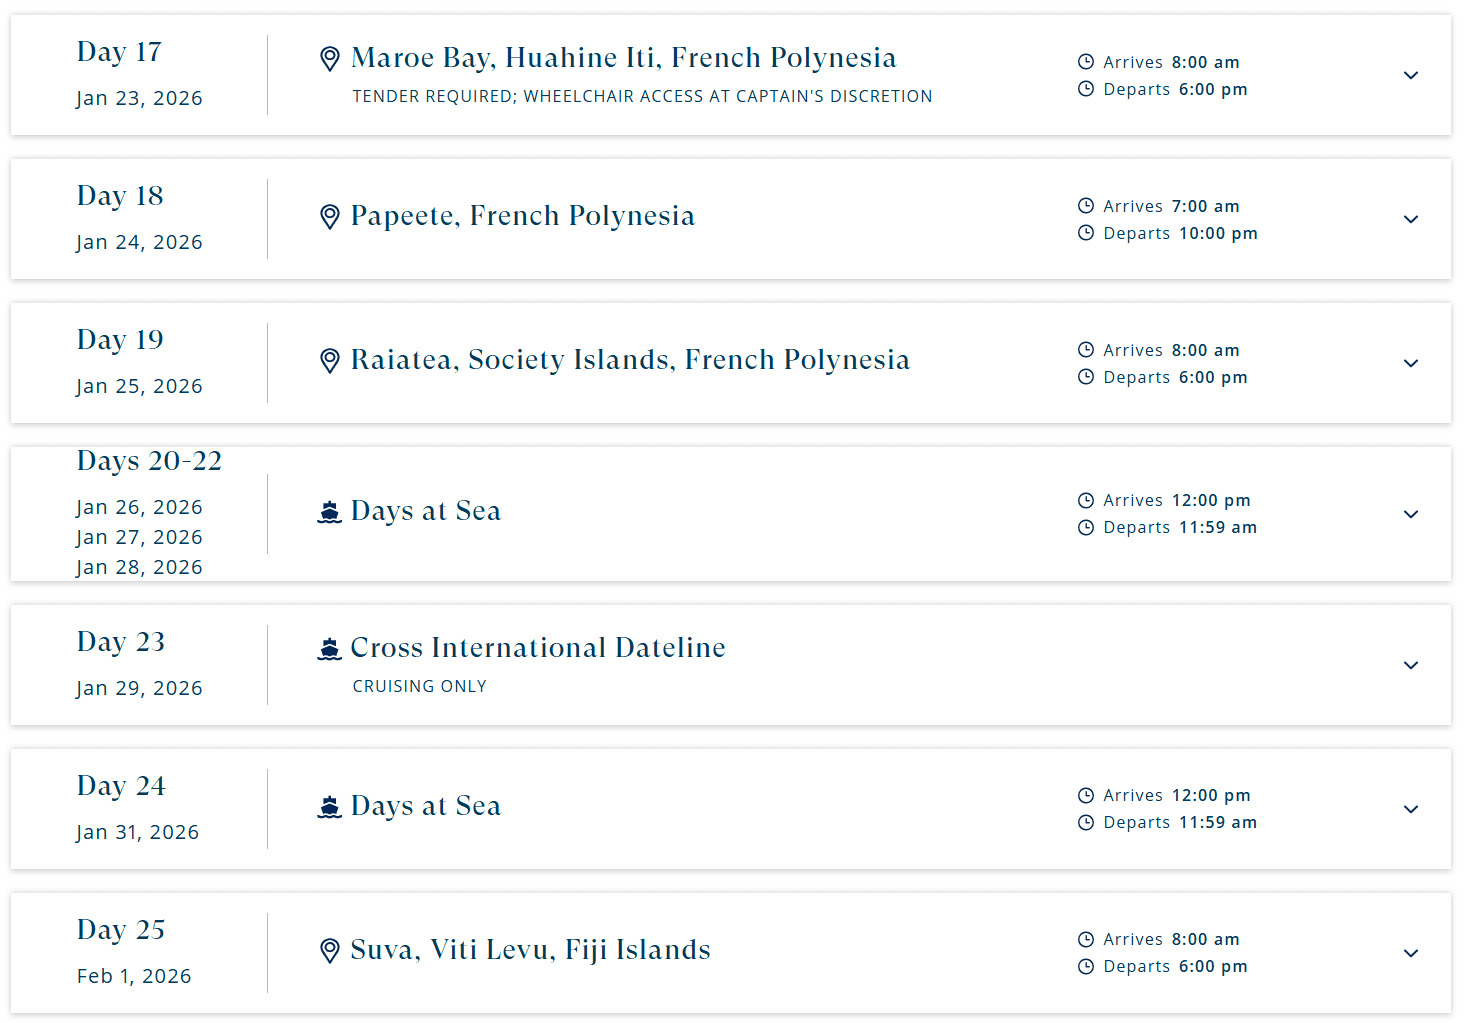Click the location pin icon beside Papeete
The width and height of the screenshot is (1471, 1023).
point(330,216)
